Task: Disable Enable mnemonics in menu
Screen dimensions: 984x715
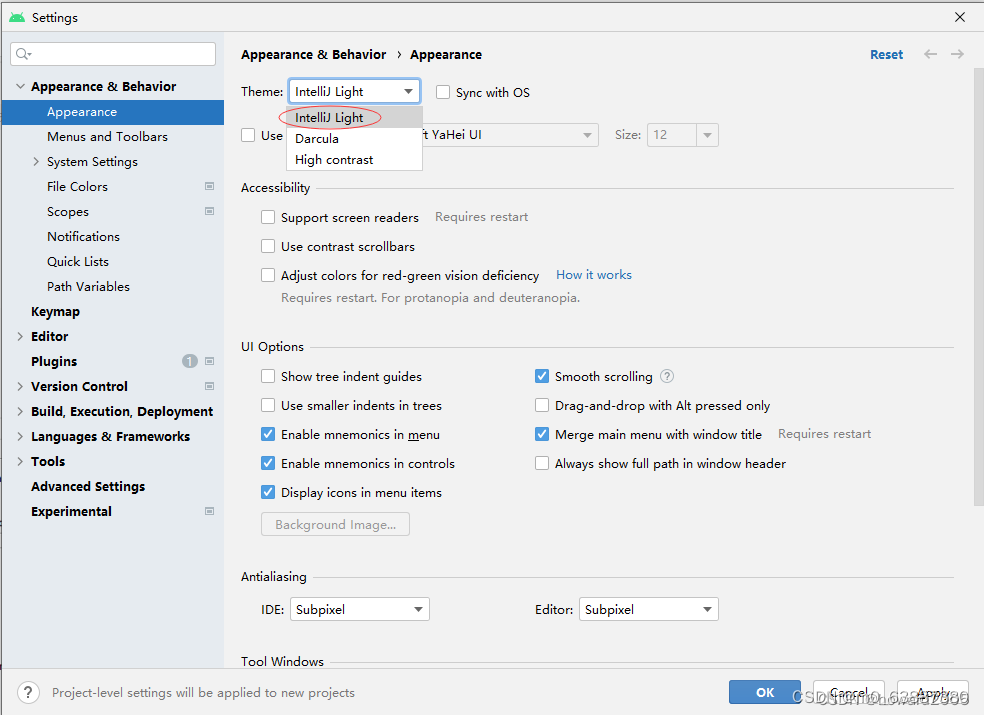Action: point(268,434)
